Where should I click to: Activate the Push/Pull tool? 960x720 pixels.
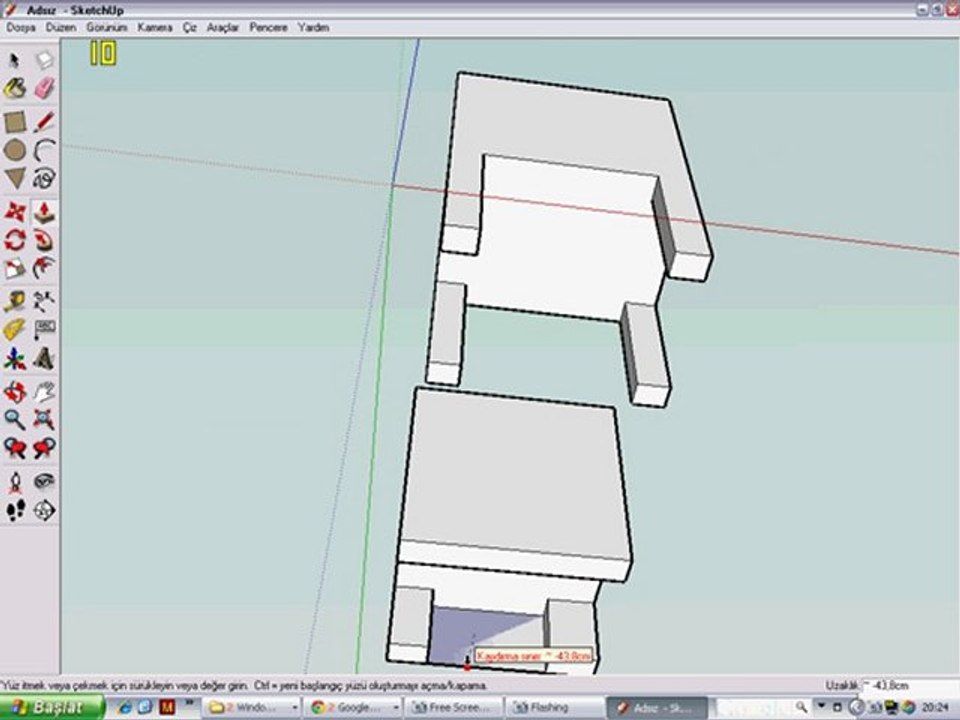[x=44, y=212]
